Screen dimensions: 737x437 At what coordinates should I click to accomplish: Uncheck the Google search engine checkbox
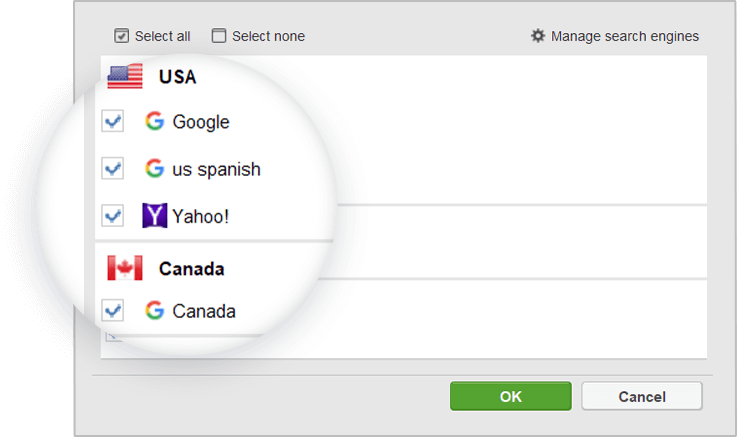[x=113, y=121]
